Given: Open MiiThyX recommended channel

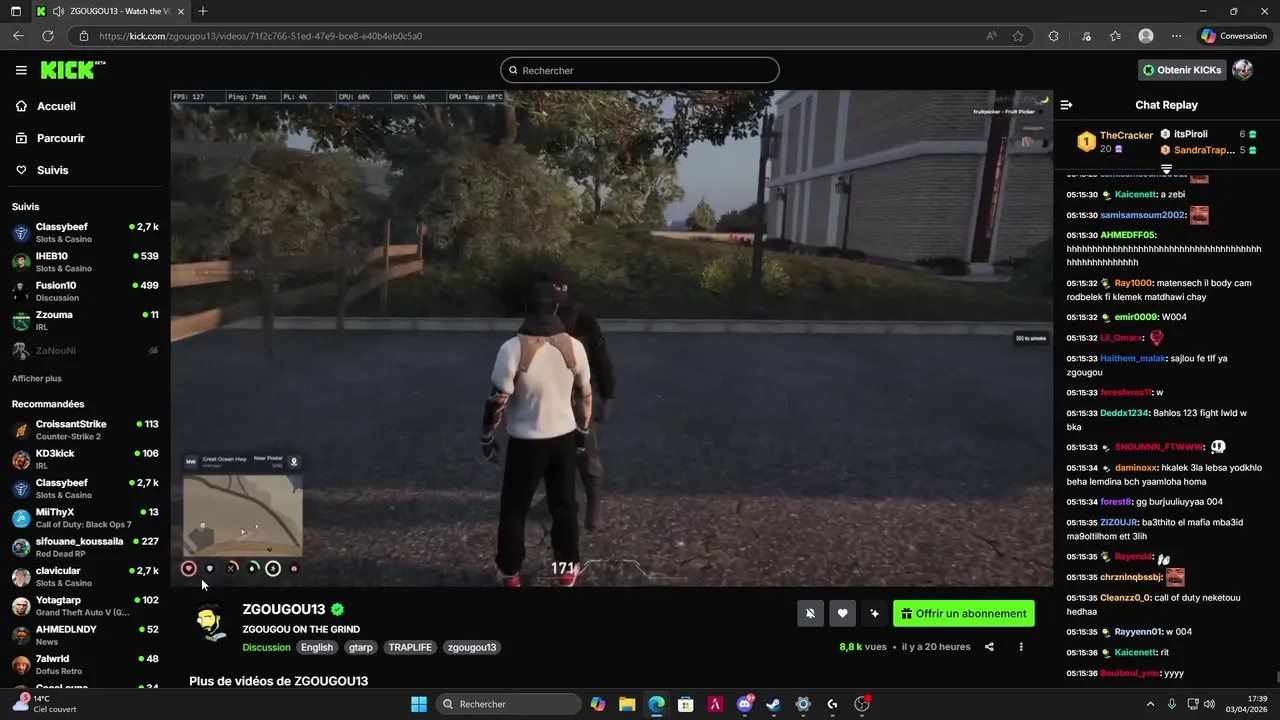Looking at the screenshot, I should (x=85, y=518).
